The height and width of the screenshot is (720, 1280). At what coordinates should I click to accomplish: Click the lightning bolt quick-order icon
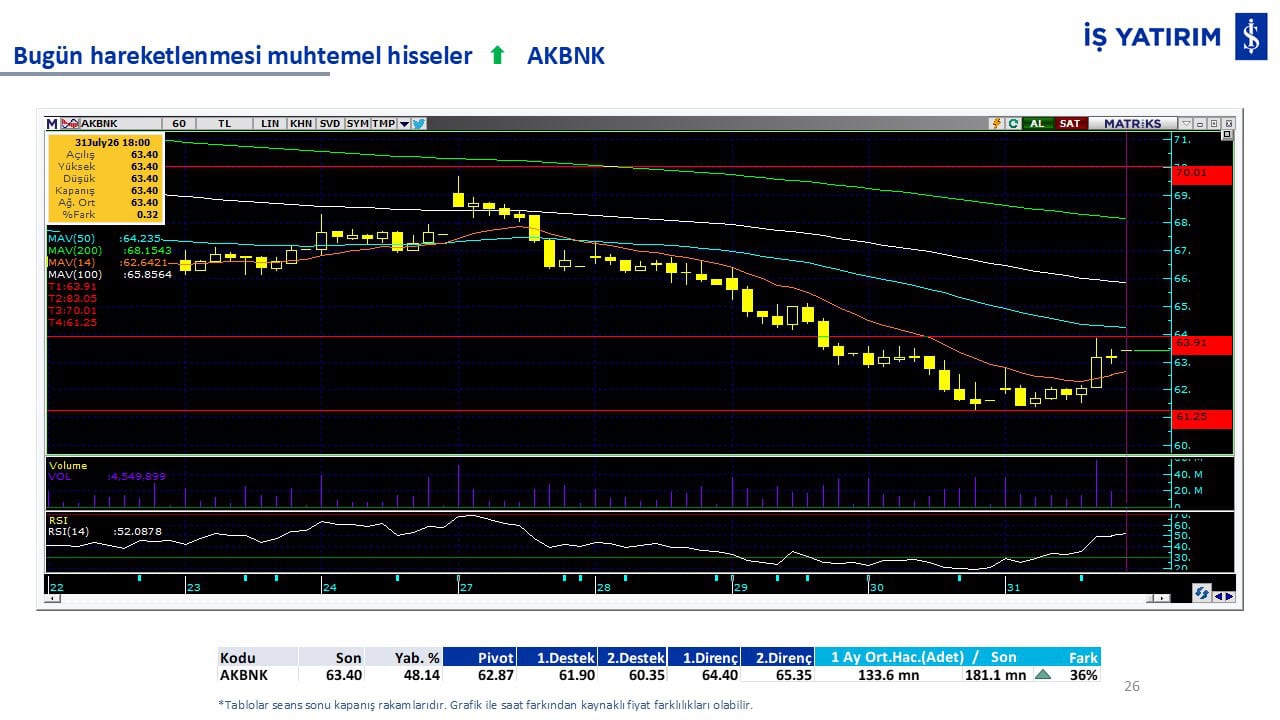996,124
